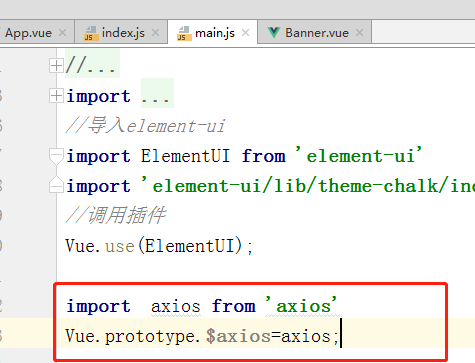Click 'prototype' in Vue.prototype.$axios line
Screen dimensions: 475x363
tap(150, 337)
